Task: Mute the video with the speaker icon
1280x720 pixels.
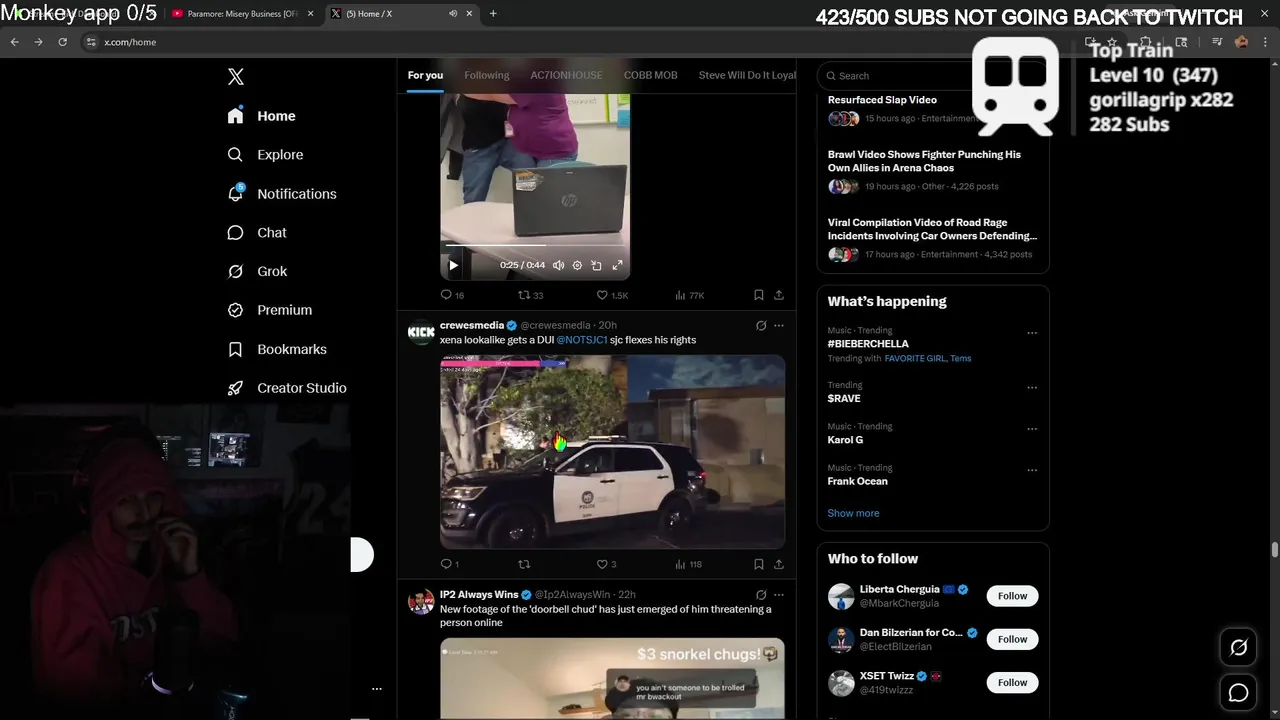Action: click(558, 265)
